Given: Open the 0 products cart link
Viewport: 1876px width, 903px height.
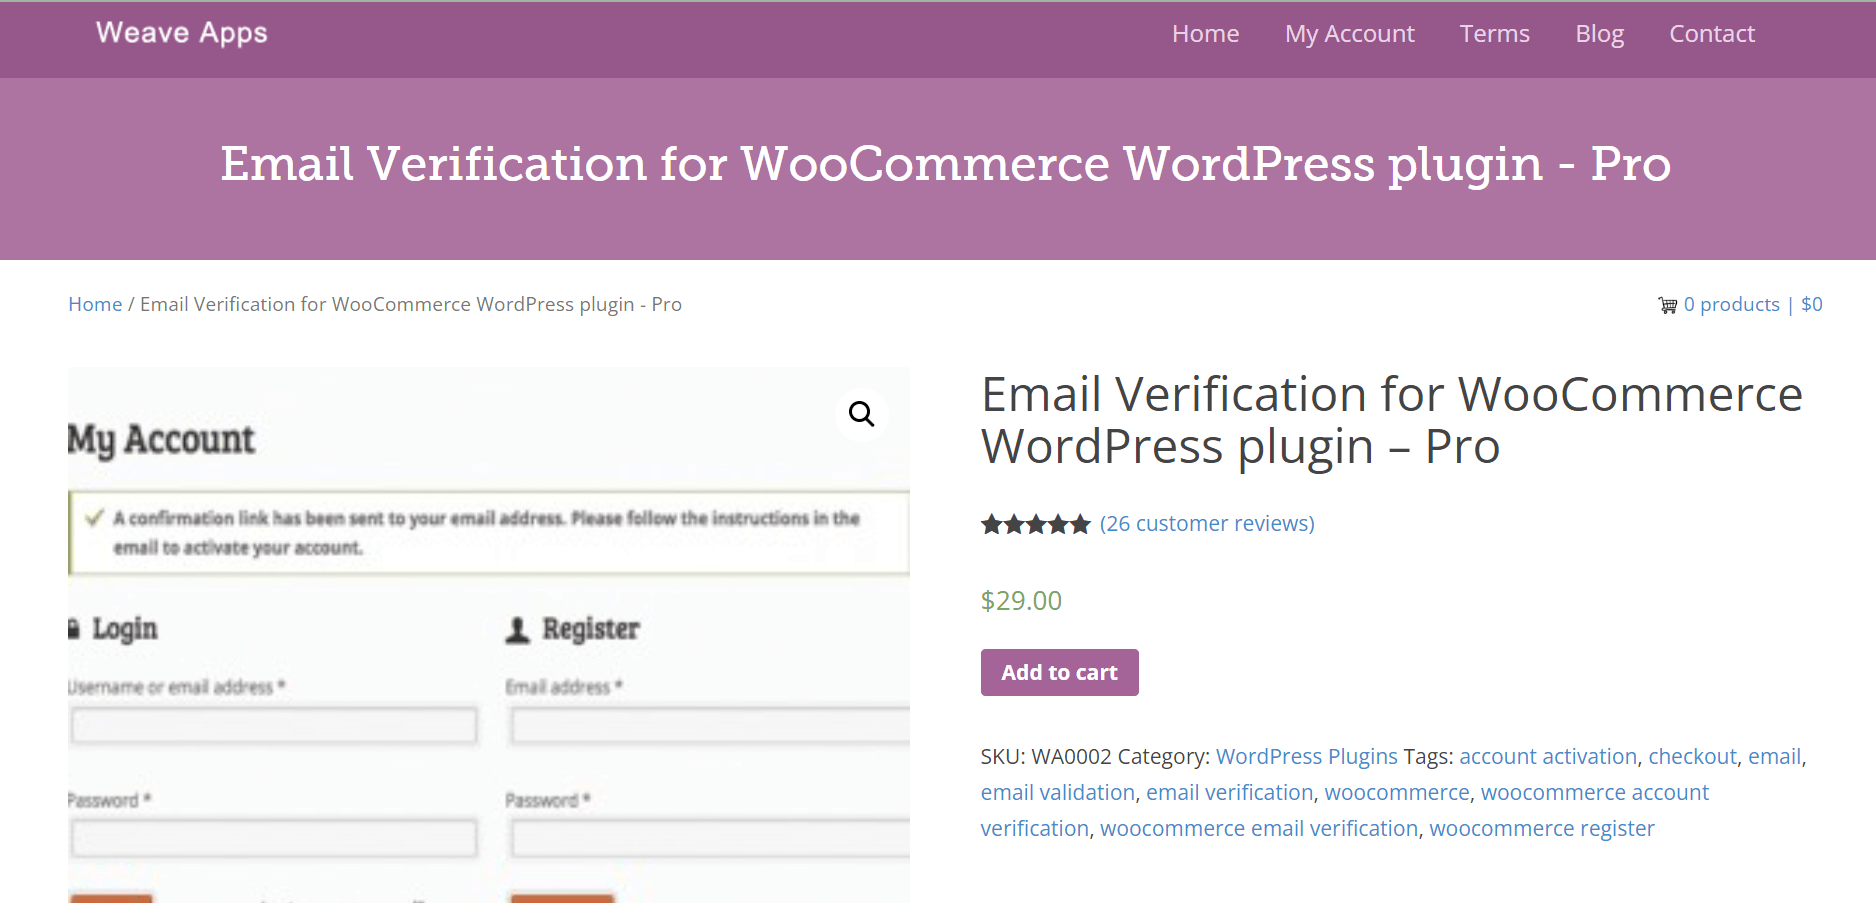Looking at the screenshot, I should [1731, 304].
